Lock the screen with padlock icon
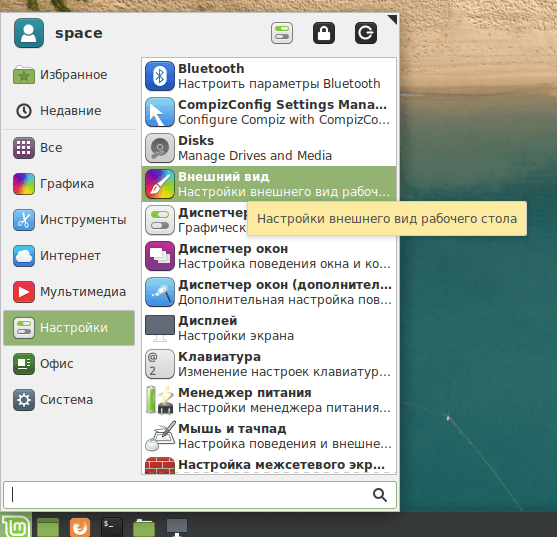The height and width of the screenshot is (537, 557). coord(324,33)
